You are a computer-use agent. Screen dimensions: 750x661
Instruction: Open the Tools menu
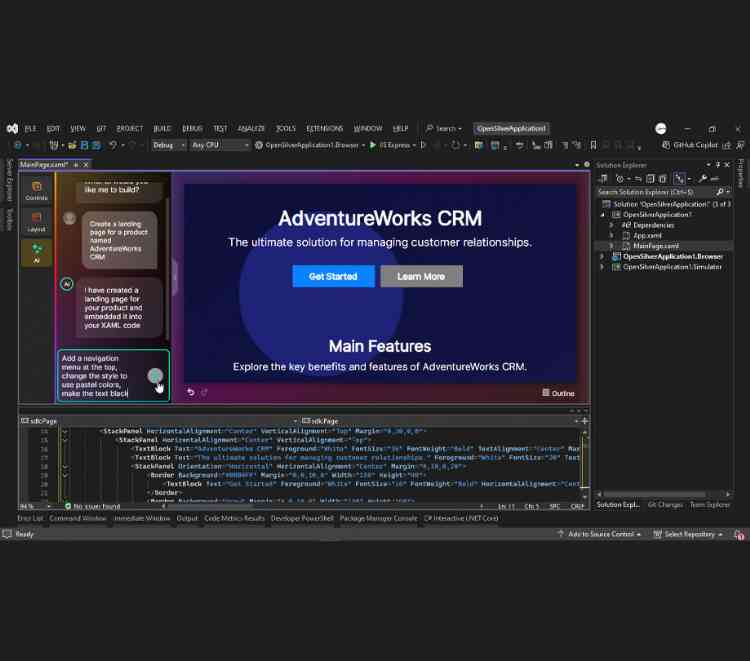[x=286, y=128]
